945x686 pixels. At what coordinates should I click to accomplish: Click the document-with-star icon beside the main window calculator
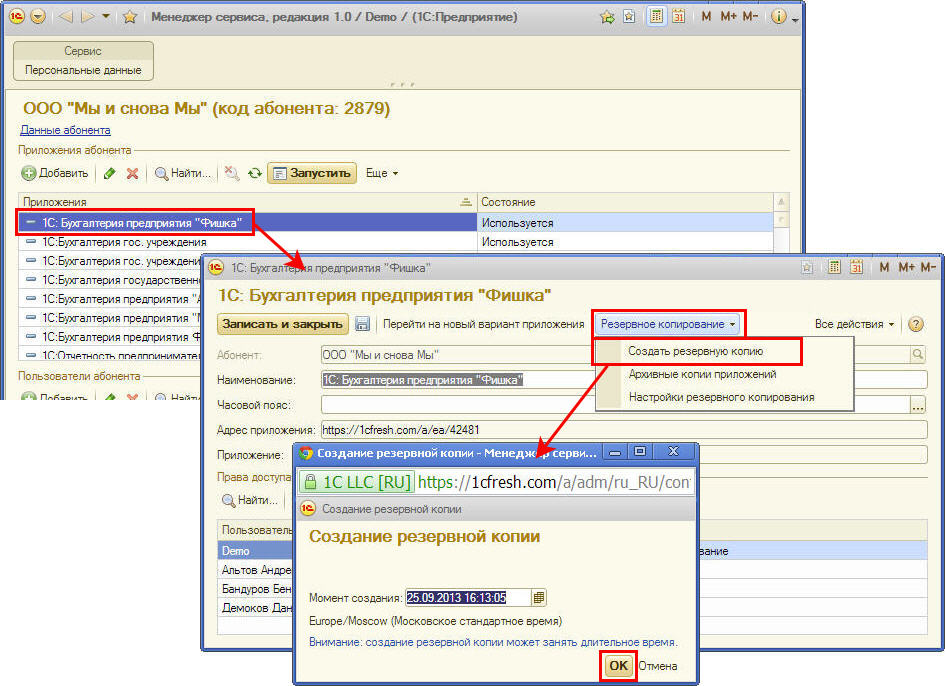pyautogui.click(x=629, y=17)
